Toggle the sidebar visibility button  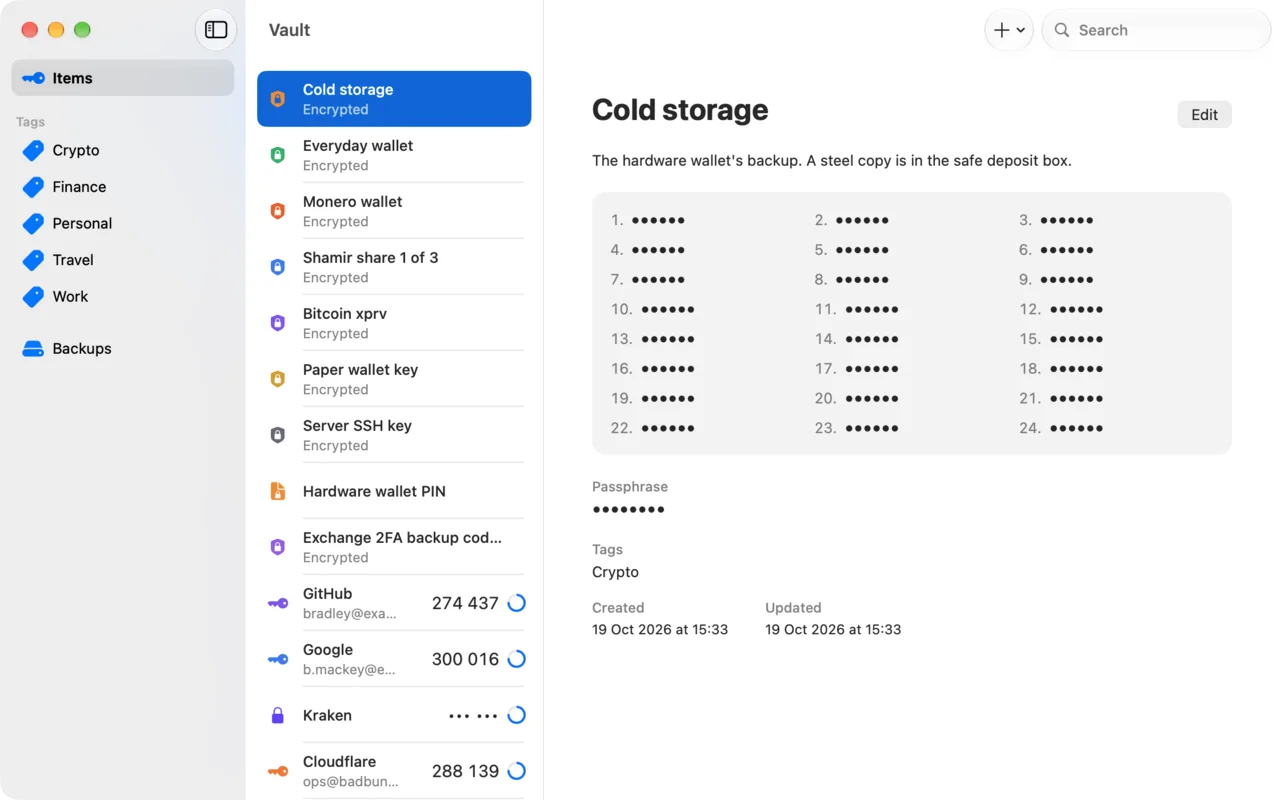tap(216, 30)
